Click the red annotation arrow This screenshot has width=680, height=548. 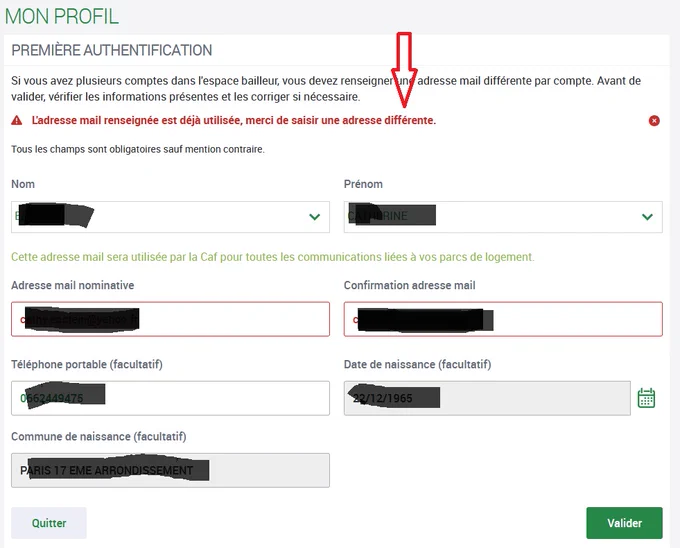click(x=404, y=69)
